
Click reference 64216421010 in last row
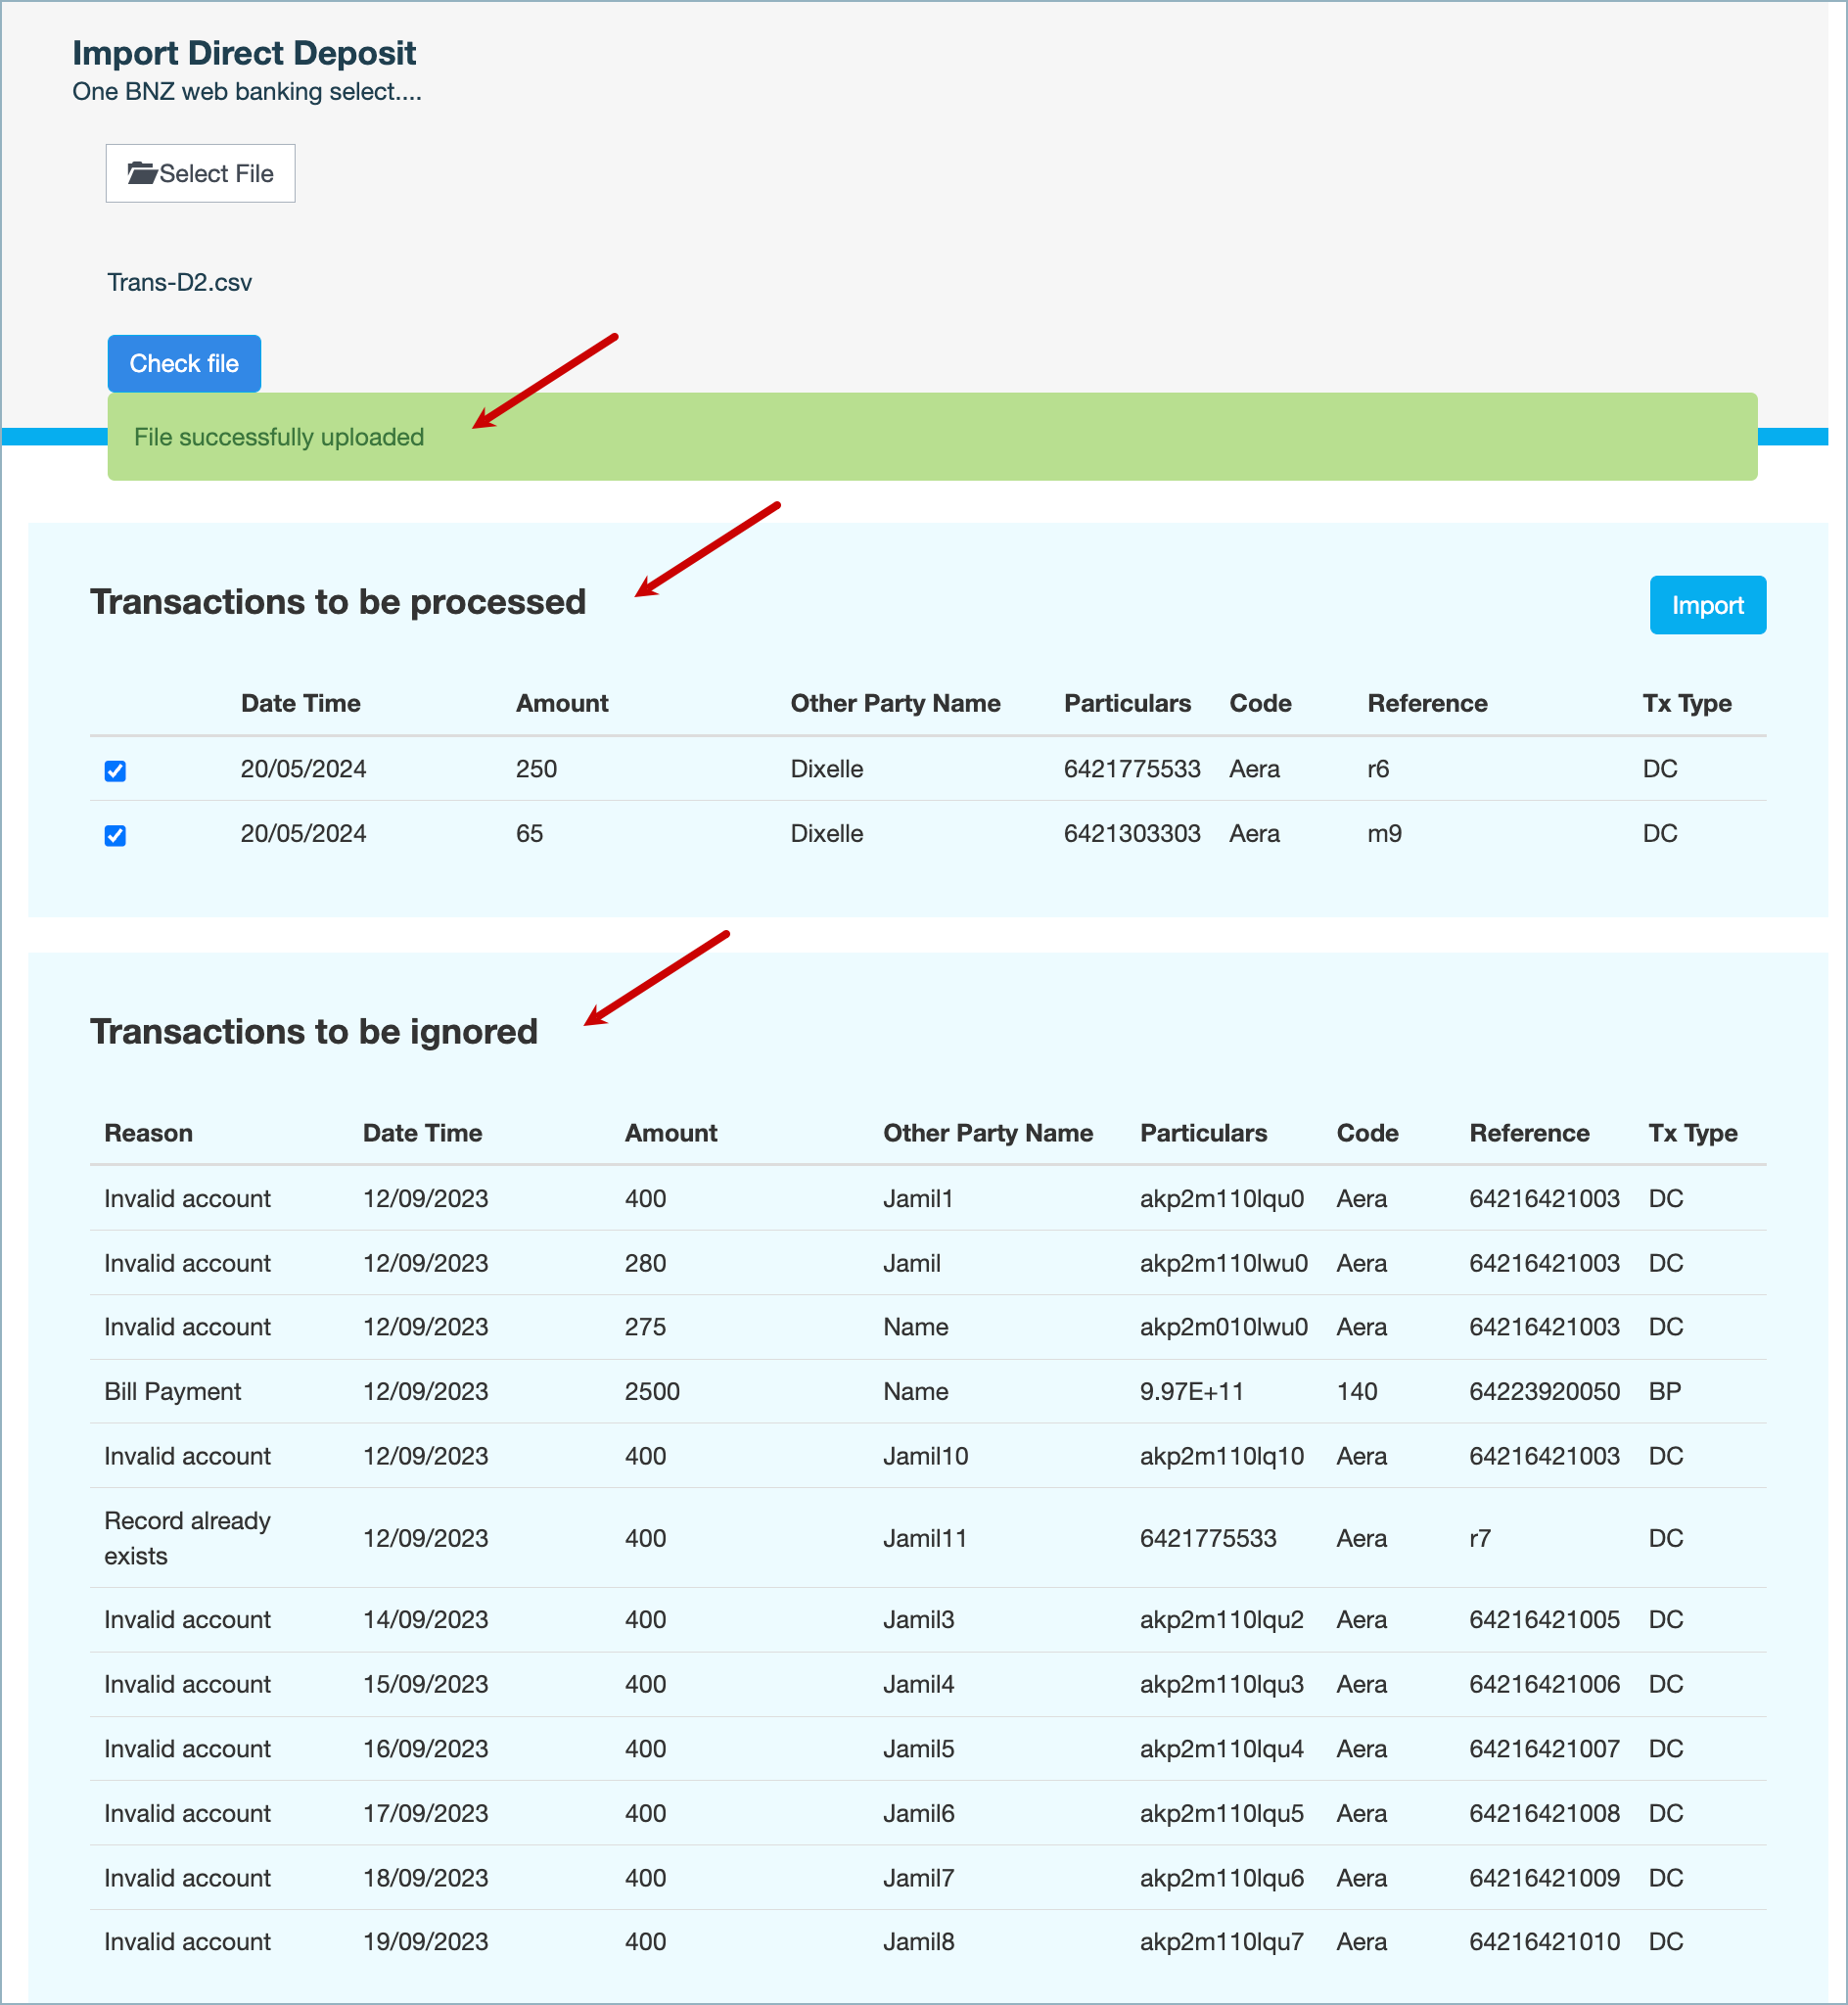(1543, 1941)
